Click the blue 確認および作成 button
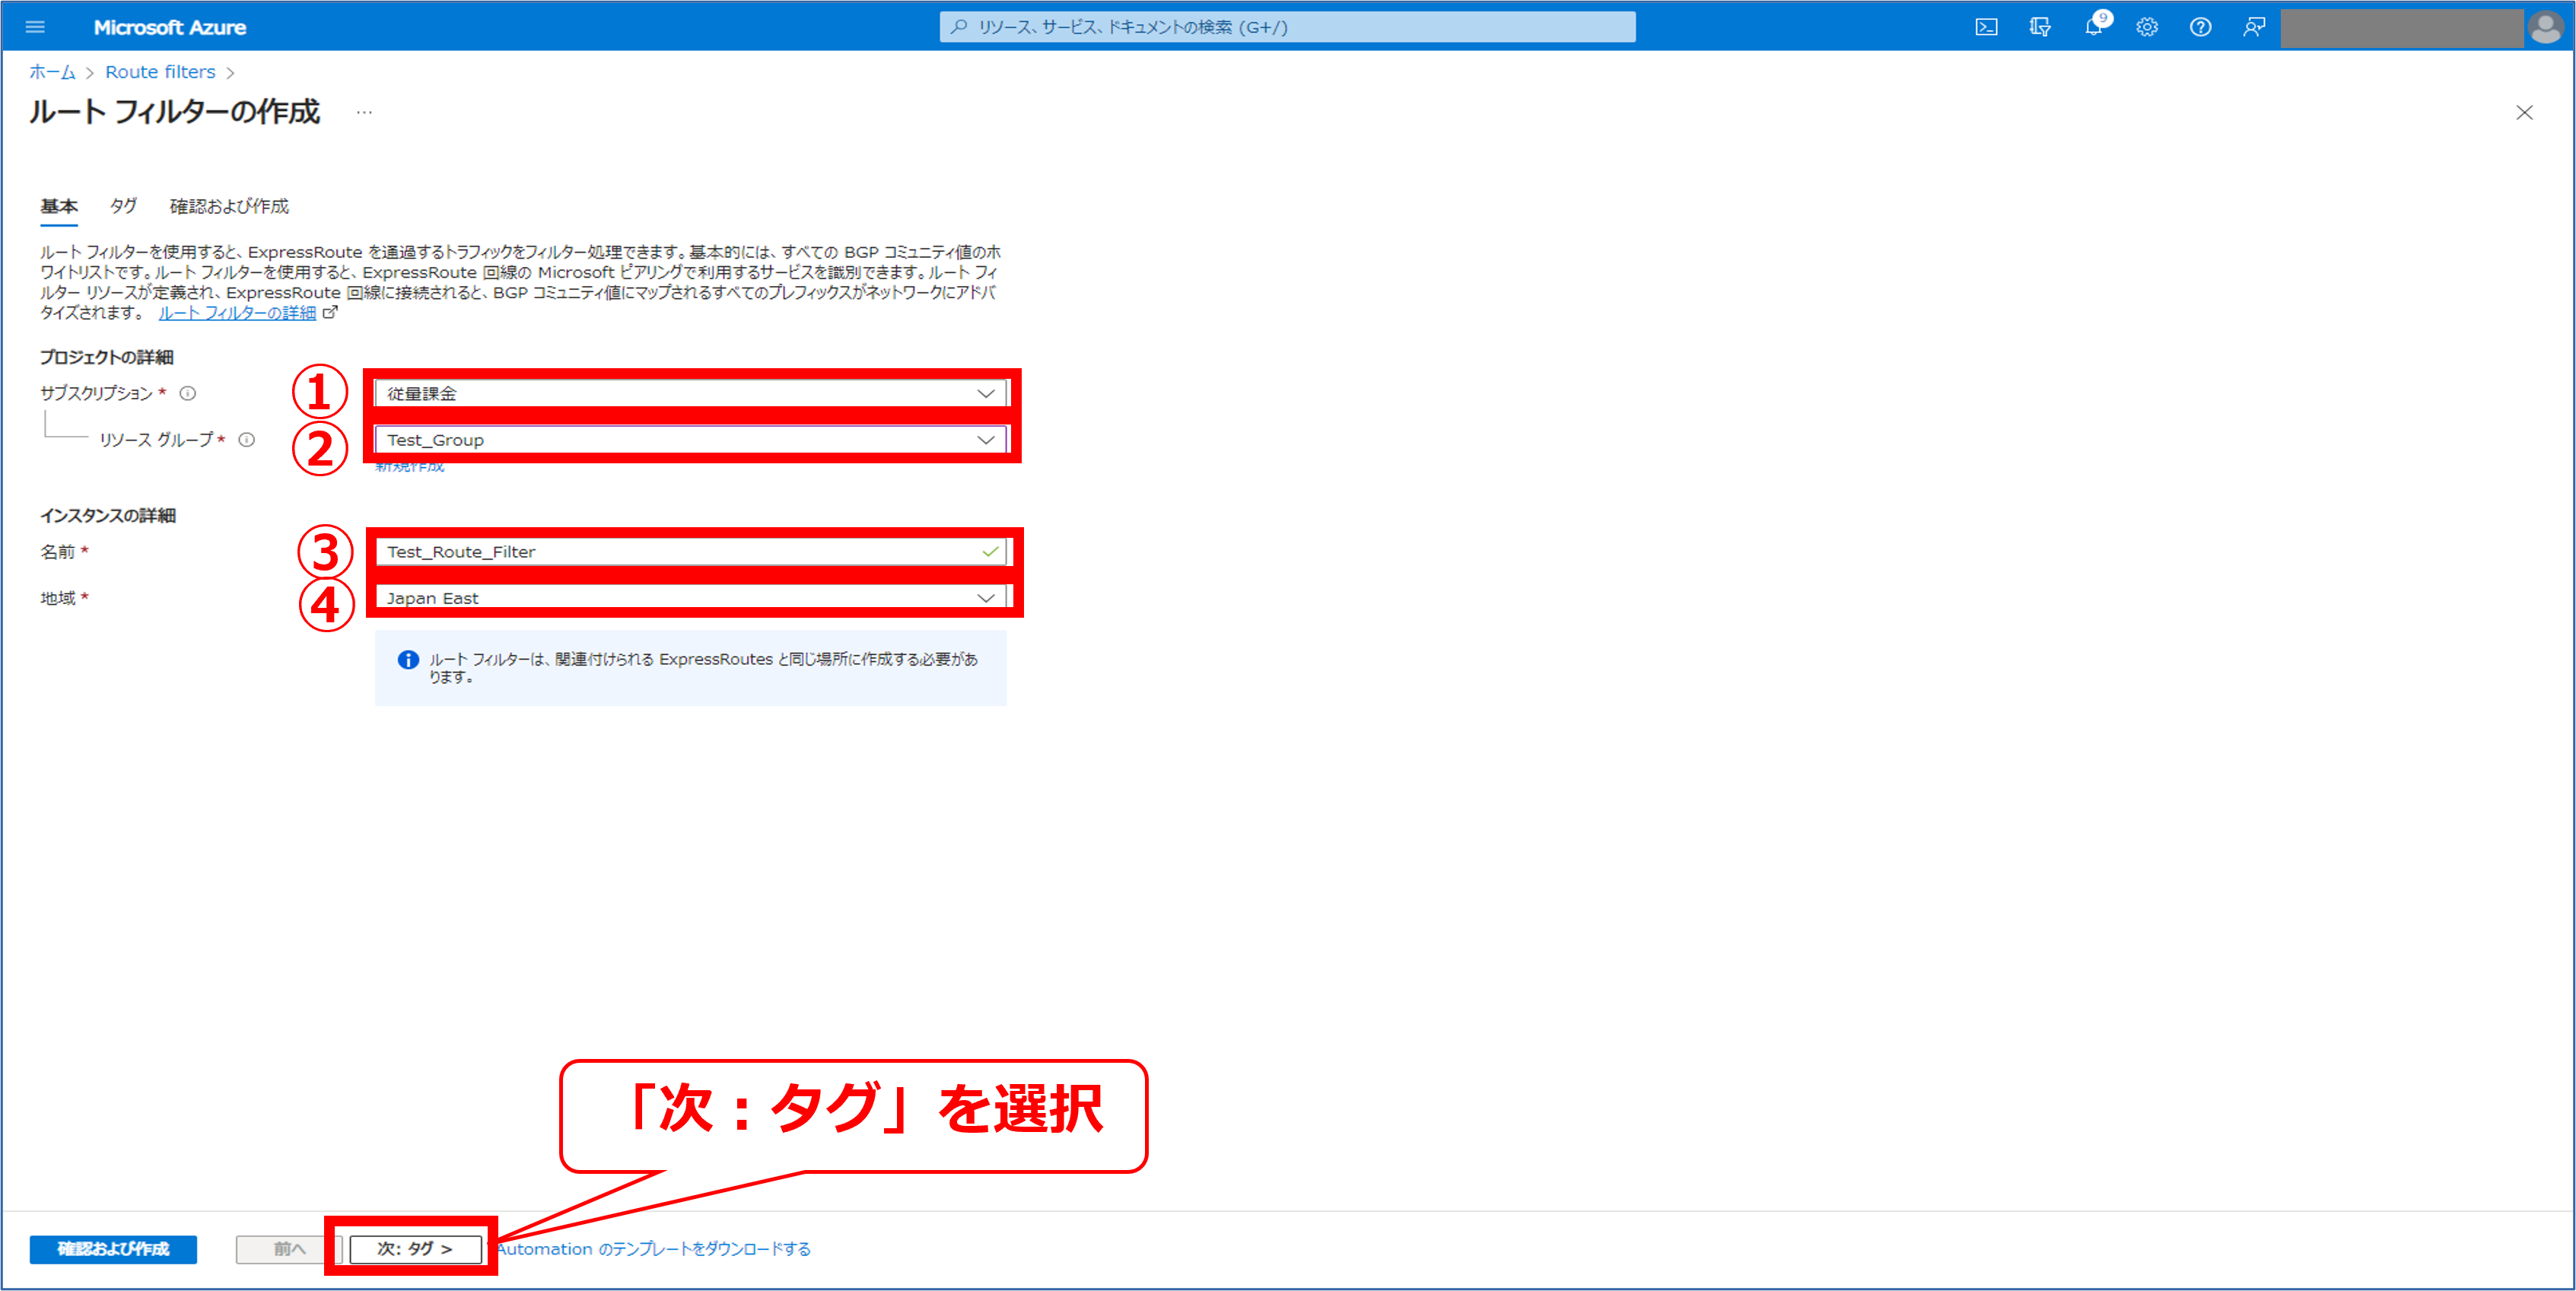Image resolution: width=2576 pixels, height=1291 pixels. [x=113, y=1248]
